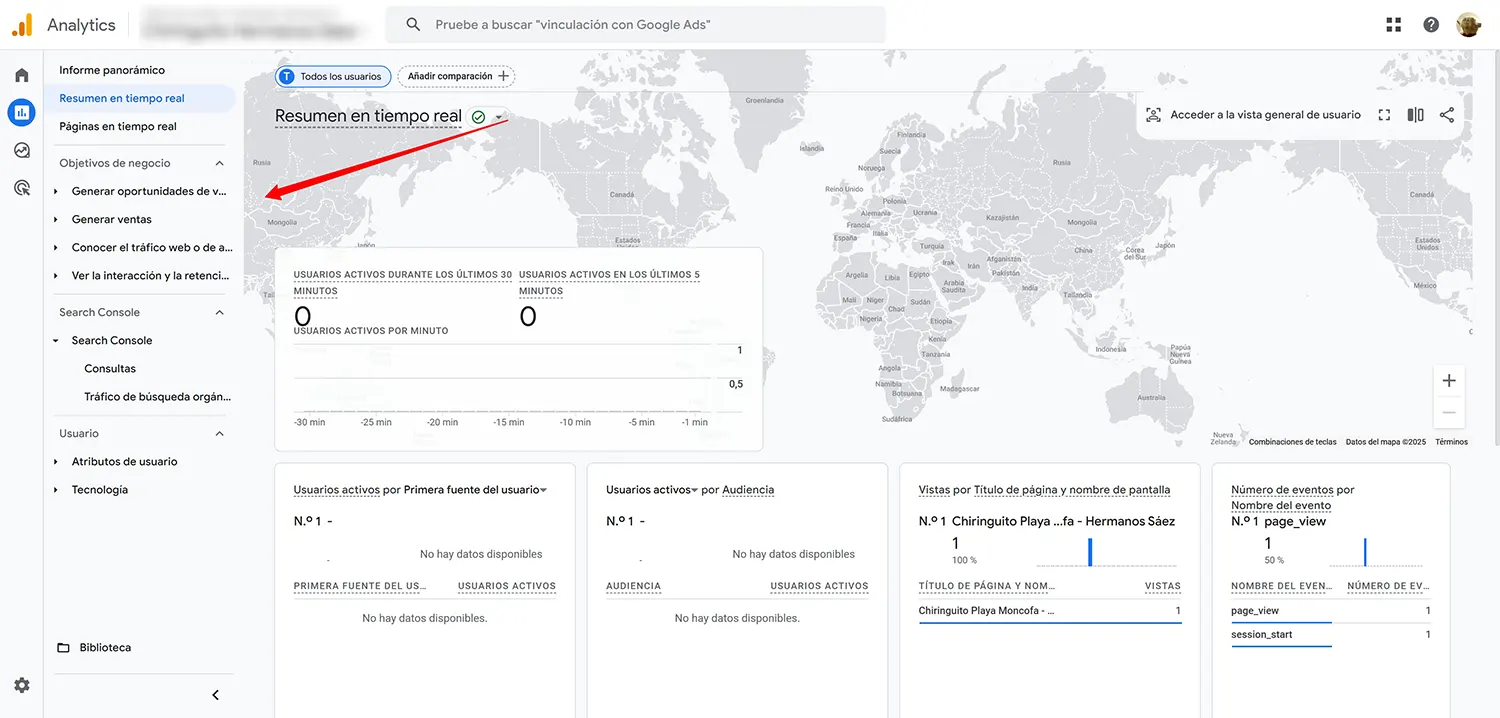This screenshot has width=1500, height=718.
Task: Collapse the Objetivos de negocio section
Action: 219,162
